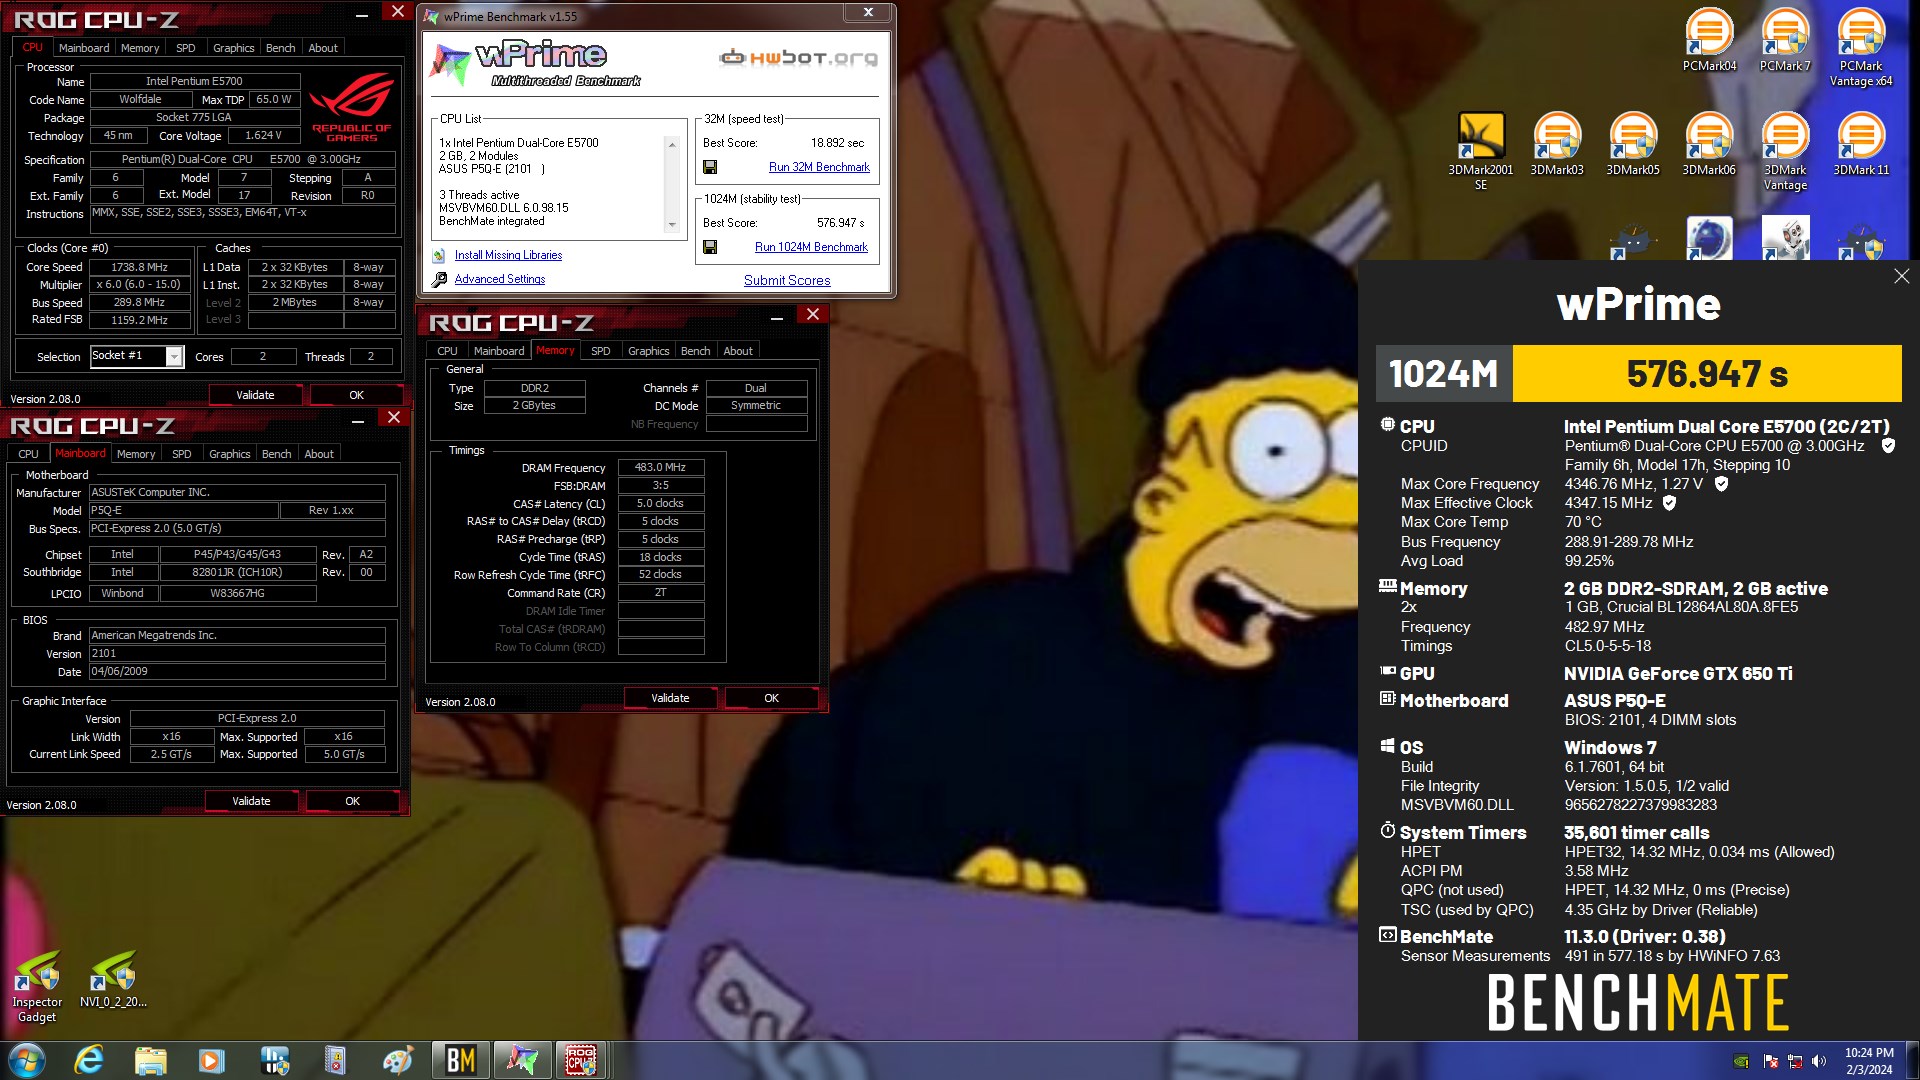Click OK in the CPU-Z Processor window
This screenshot has height=1080, width=1920.
coord(356,395)
